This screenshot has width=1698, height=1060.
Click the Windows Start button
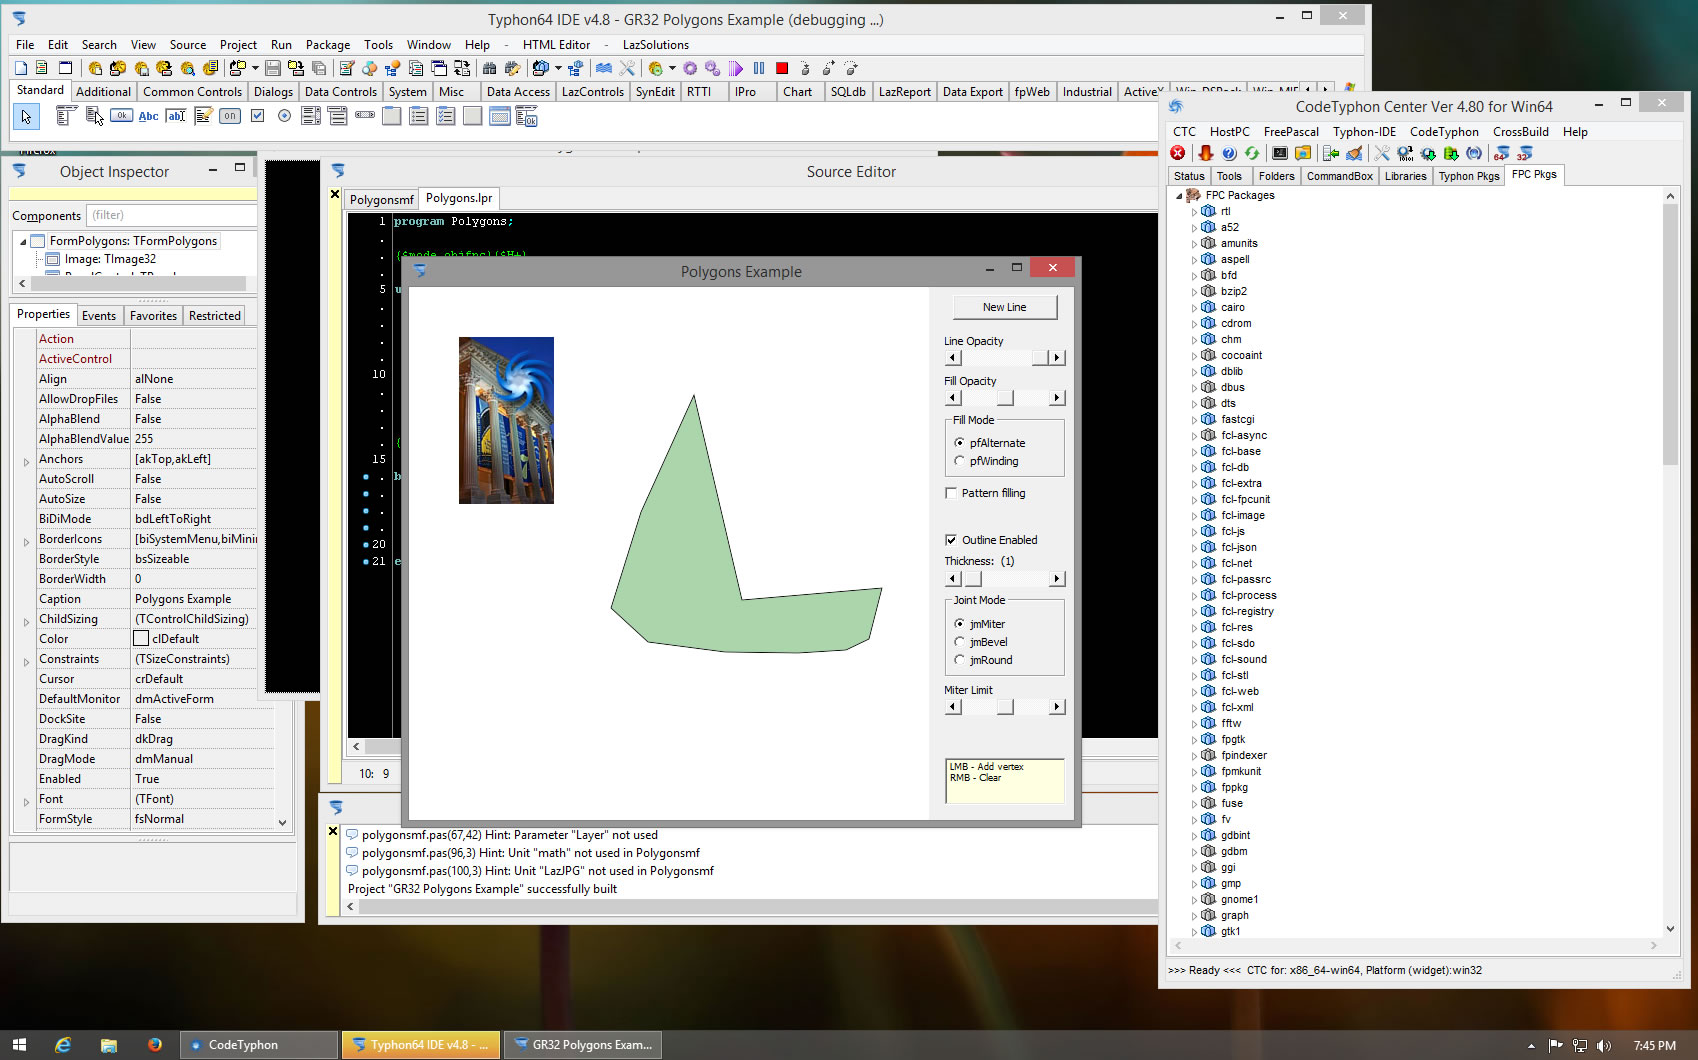point(19,1045)
